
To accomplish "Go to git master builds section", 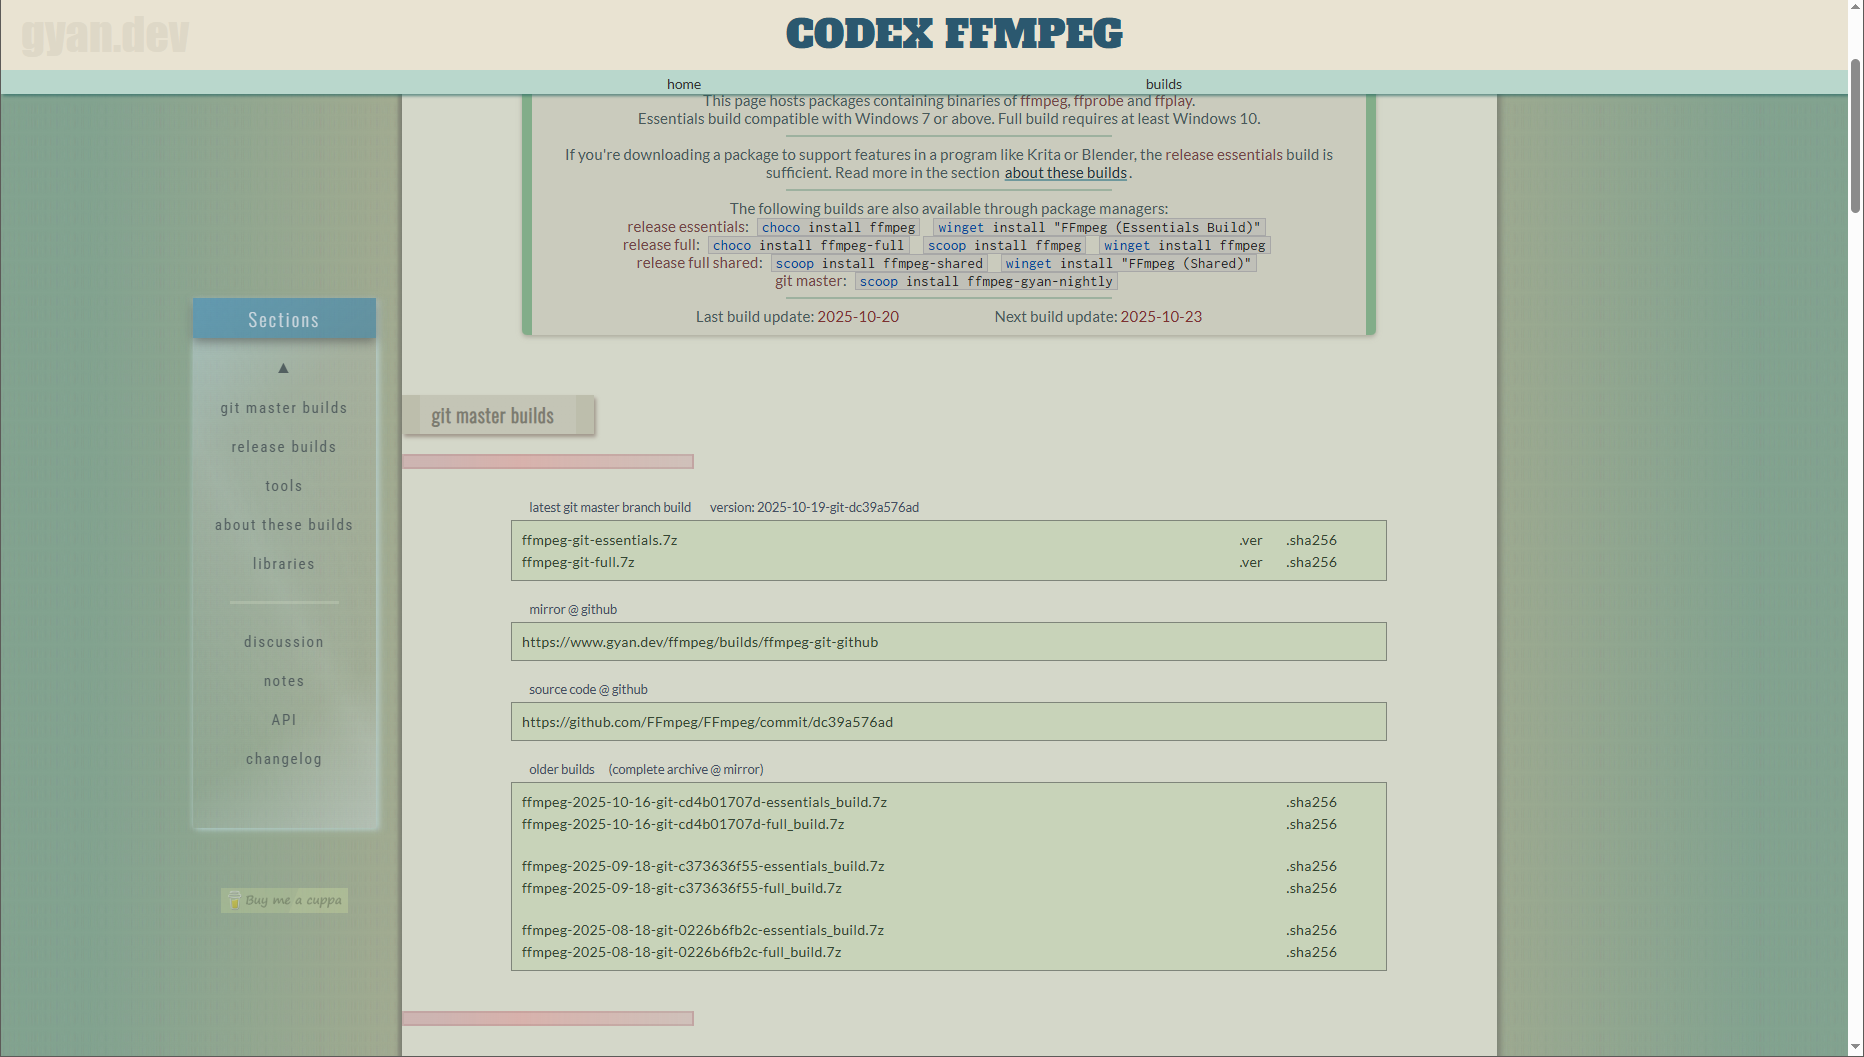I will (x=284, y=408).
